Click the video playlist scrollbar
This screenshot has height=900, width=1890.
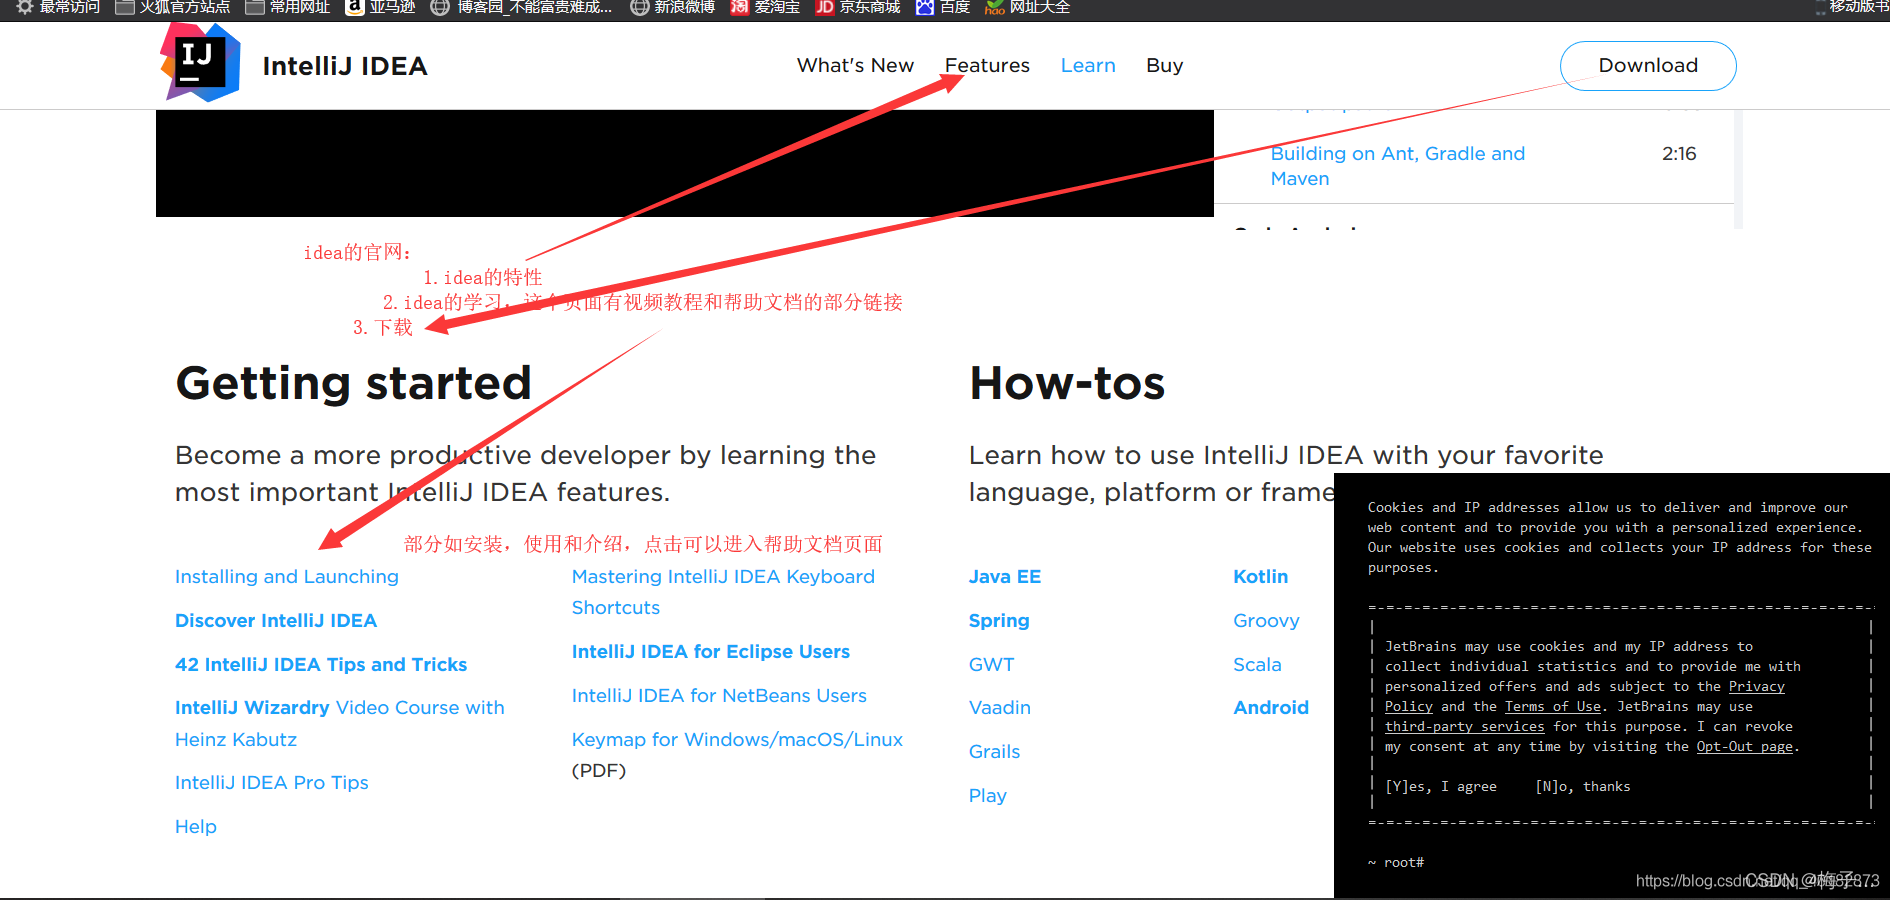tap(1738, 169)
